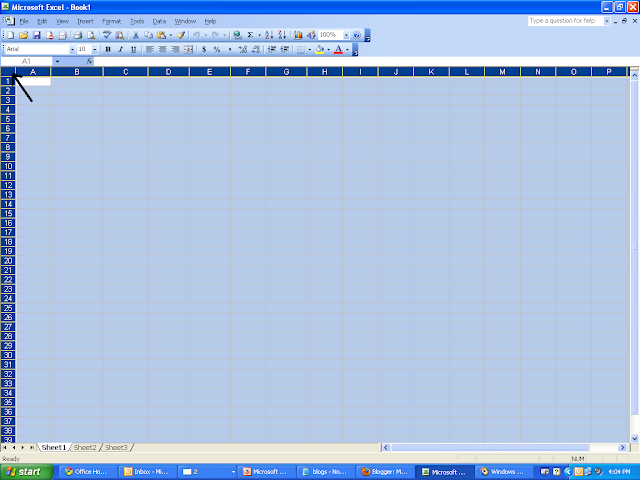Switch to Inbox taskbar button
The width and height of the screenshot is (640, 480).
click(148, 472)
